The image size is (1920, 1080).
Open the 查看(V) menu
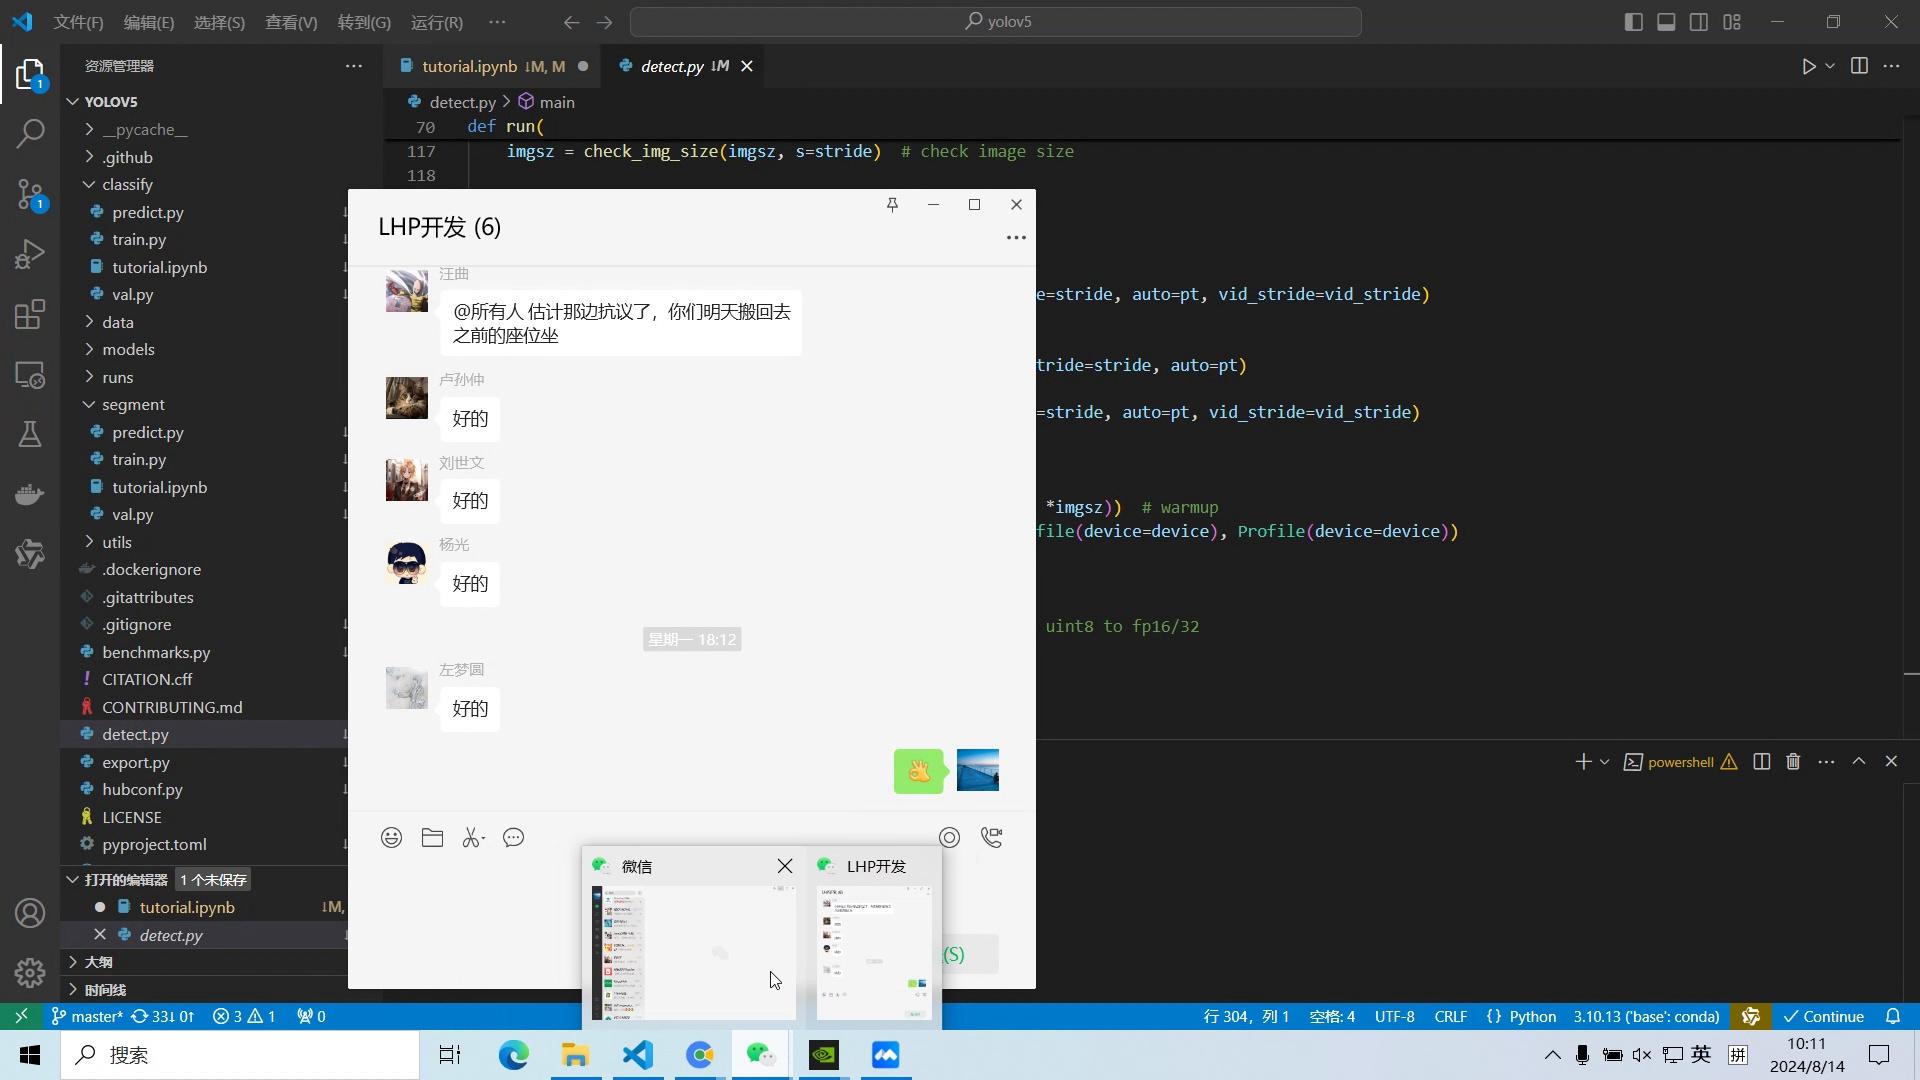(x=291, y=22)
